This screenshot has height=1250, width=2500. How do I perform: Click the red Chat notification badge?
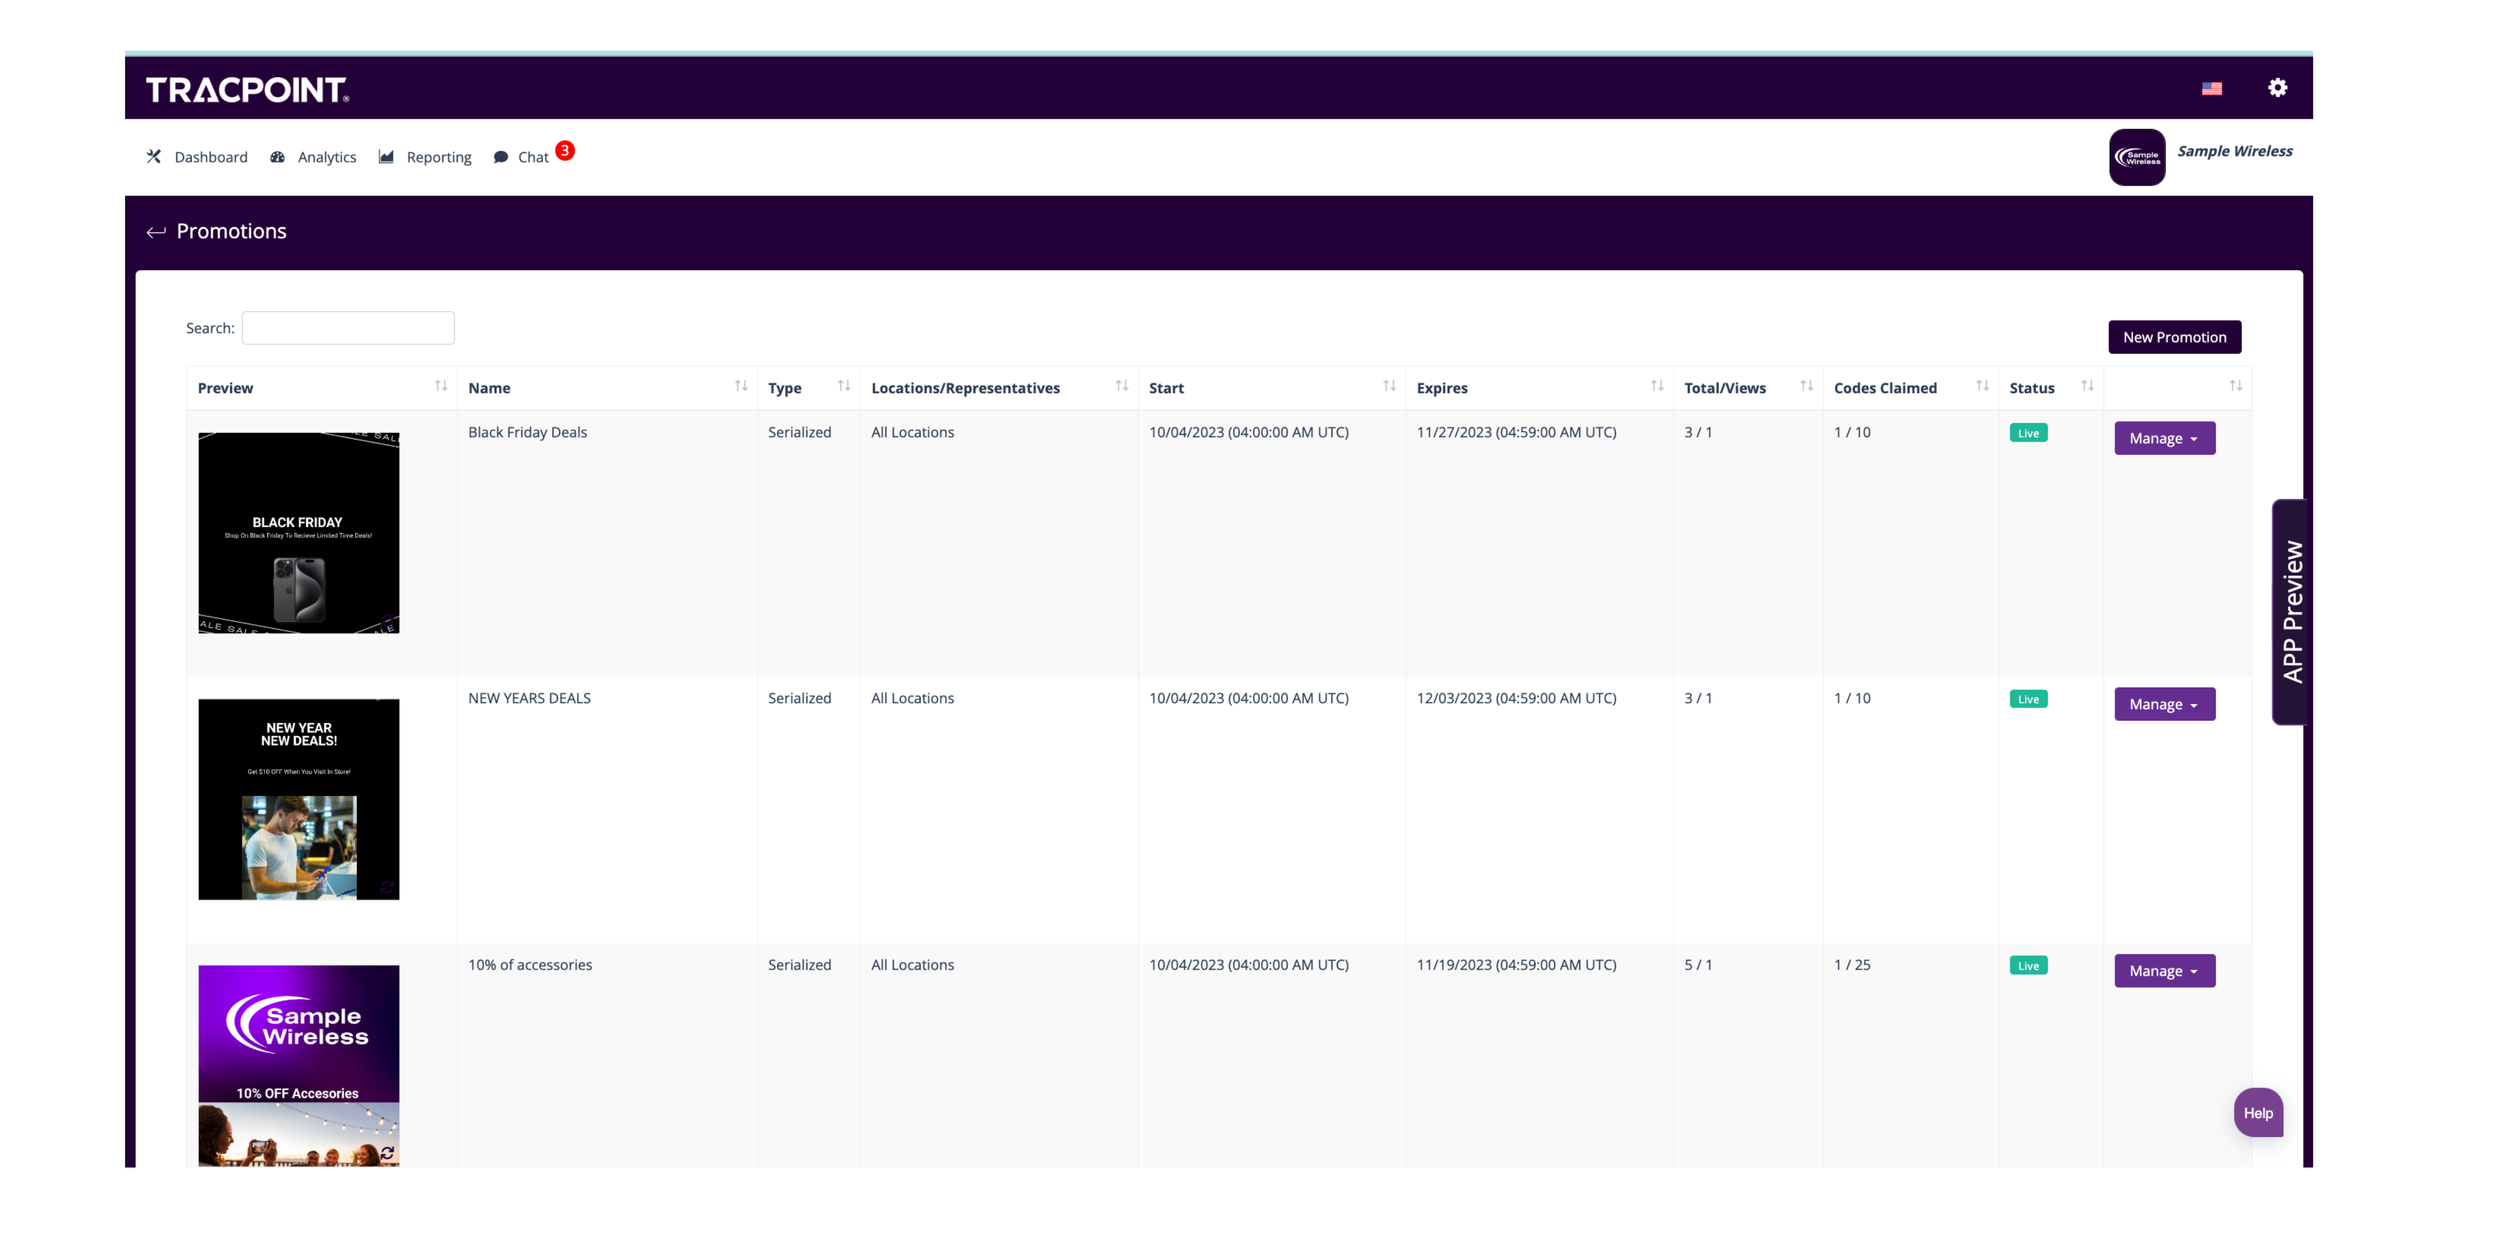click(x=565, y=150)
